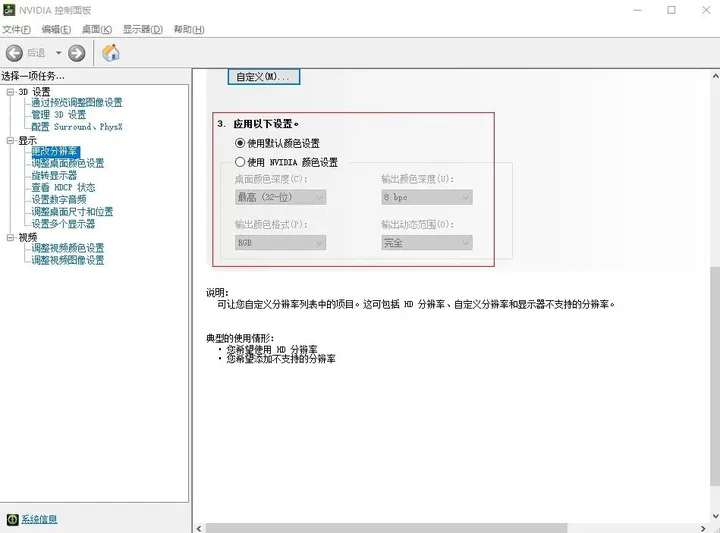
Task: Click the Forward arrow icon
Action: [77, 53]
